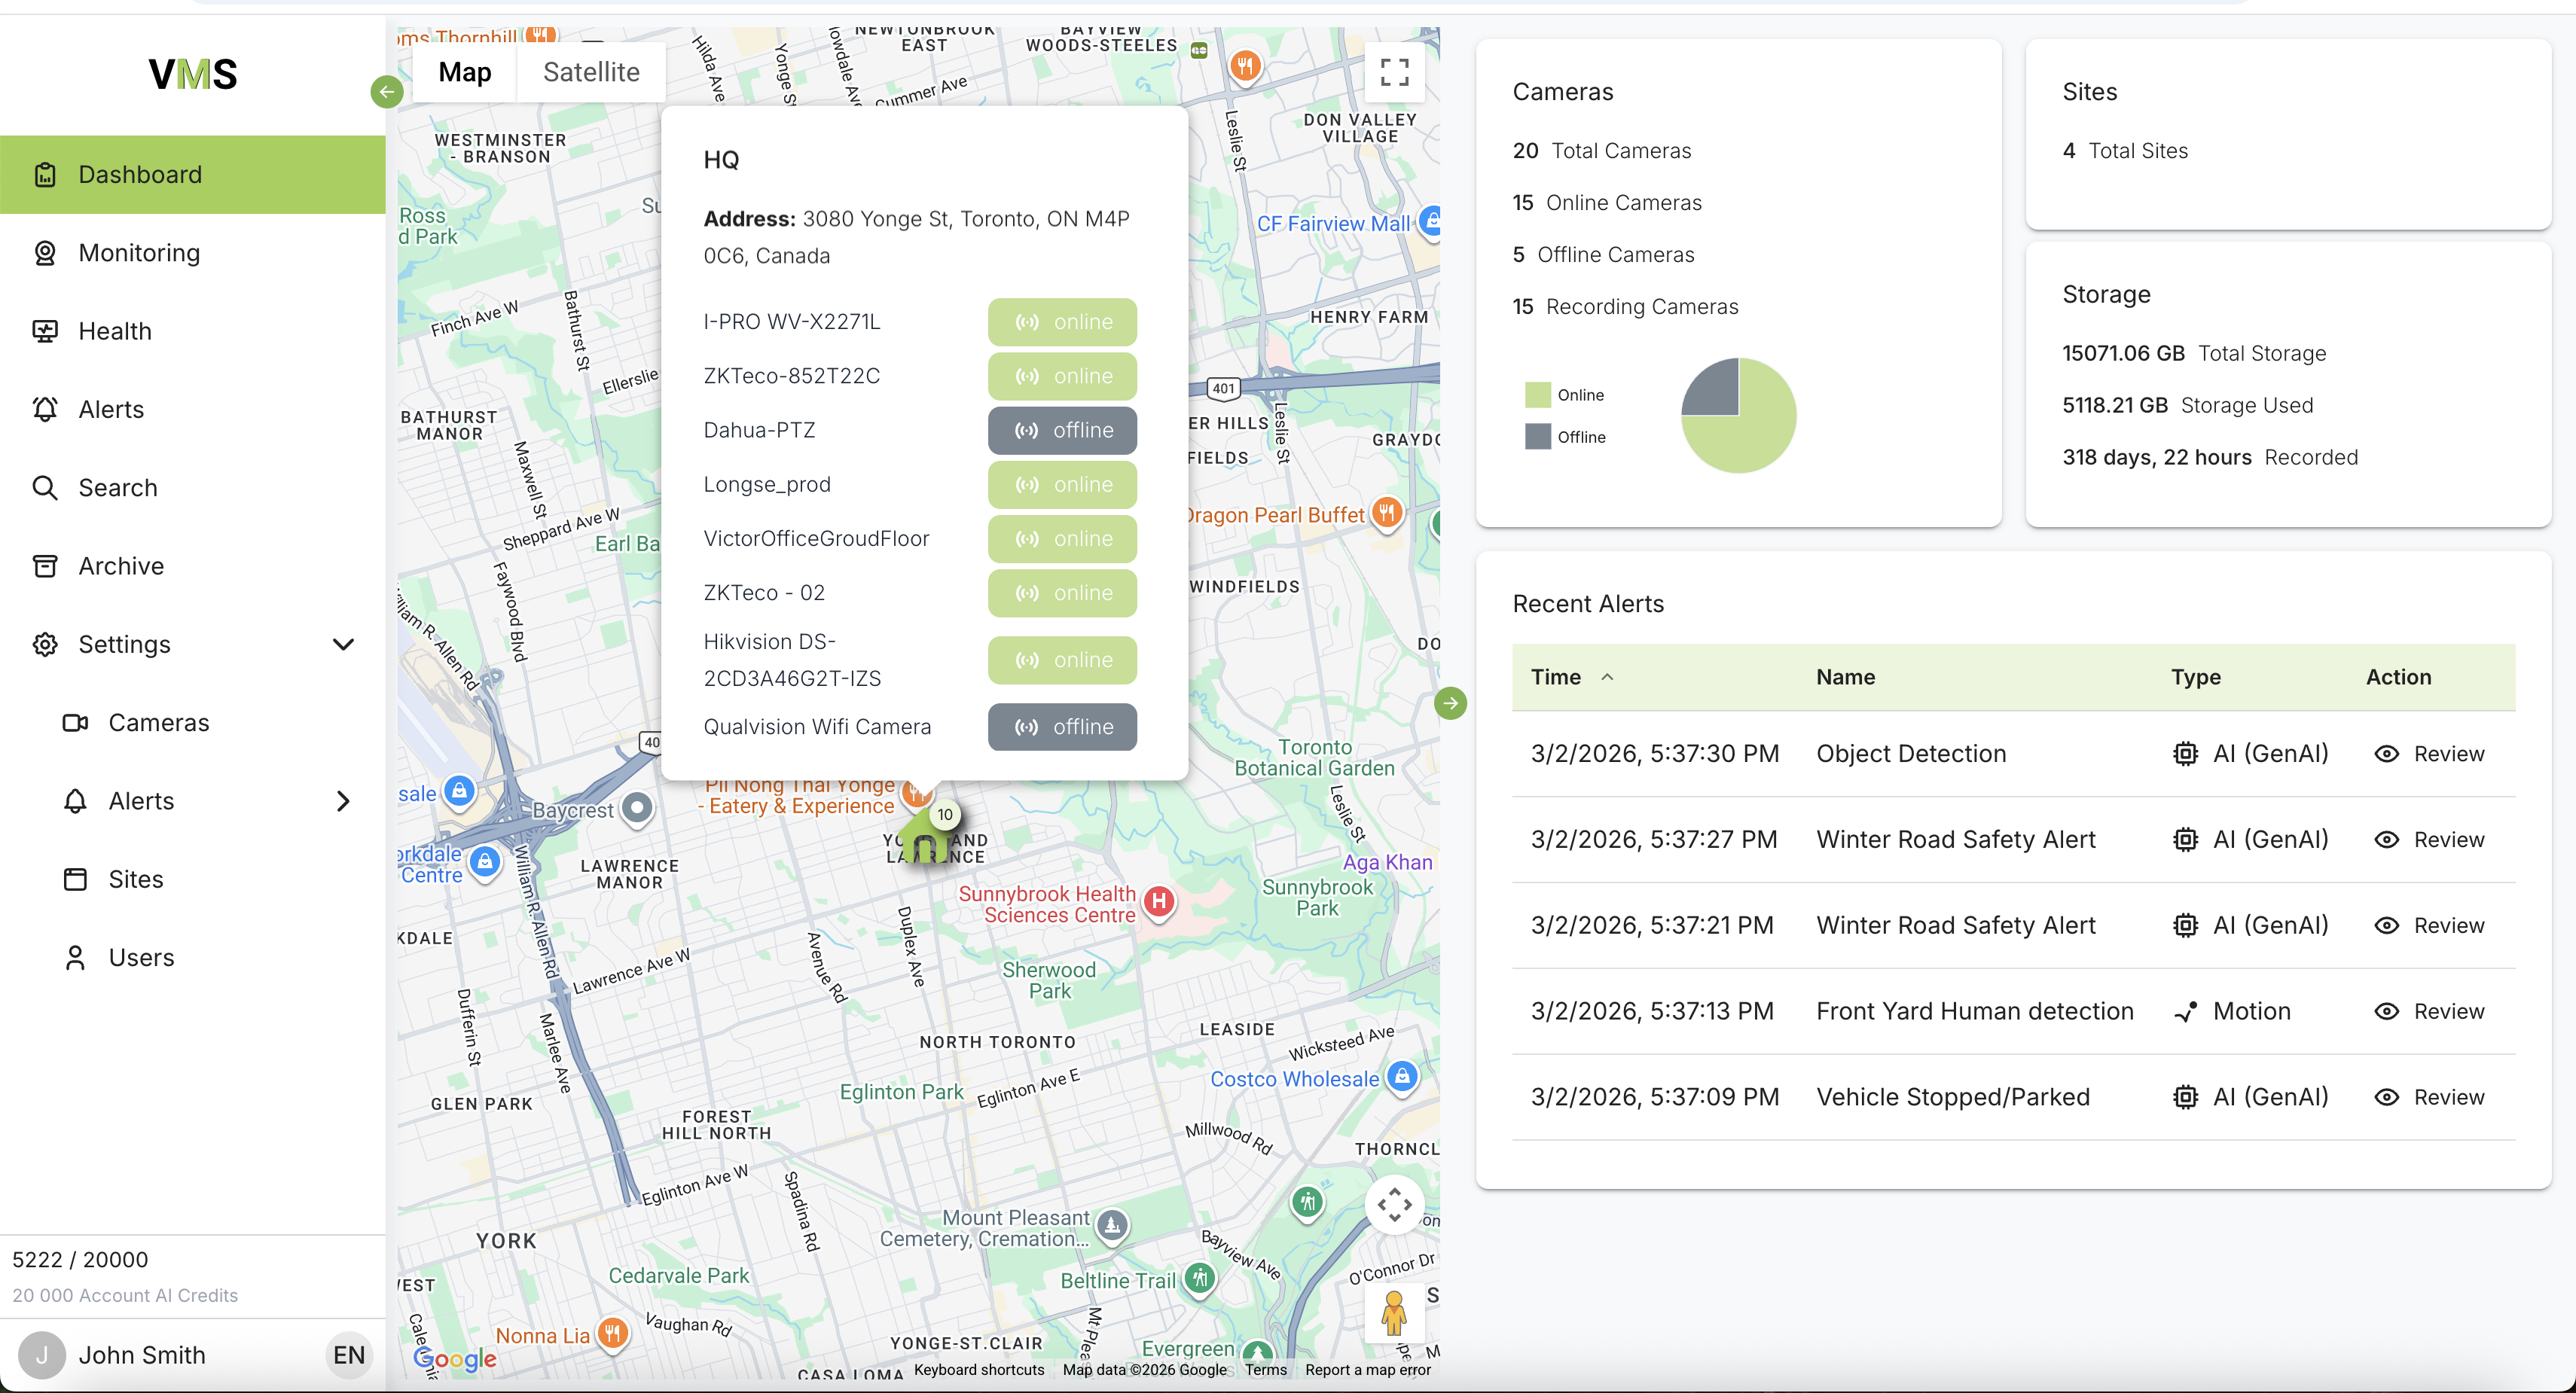Screen dimensions: 2576x1393
Task: Click the map camera pan control
Action: pos(1394,1205)
